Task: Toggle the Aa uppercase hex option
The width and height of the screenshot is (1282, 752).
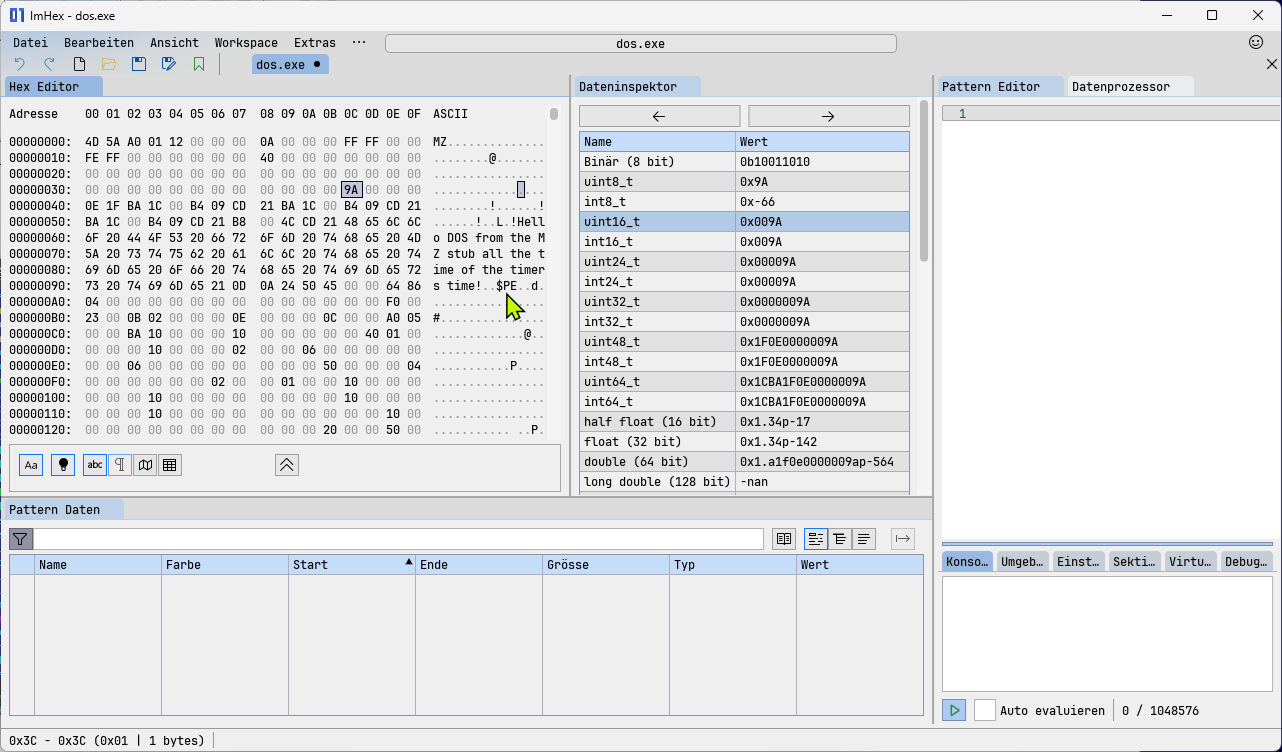Action: pyautogui.click(x=31, y=465)
